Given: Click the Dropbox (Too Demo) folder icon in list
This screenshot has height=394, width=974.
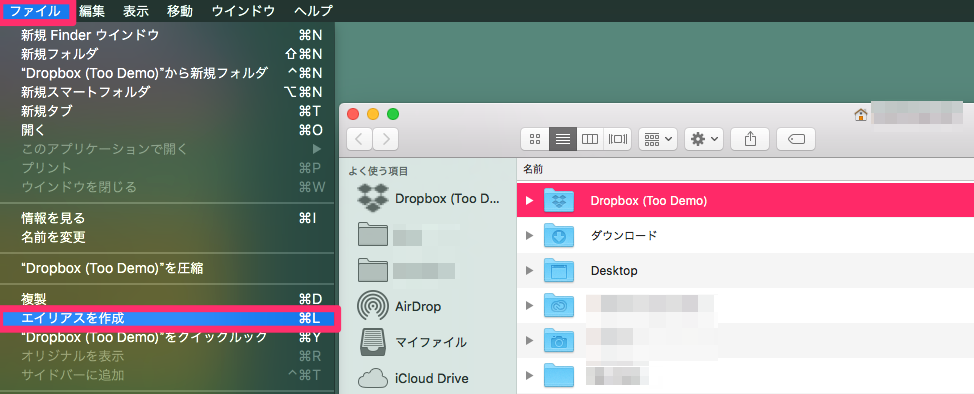Looking at the screenshot, I should tap(559, 200).
